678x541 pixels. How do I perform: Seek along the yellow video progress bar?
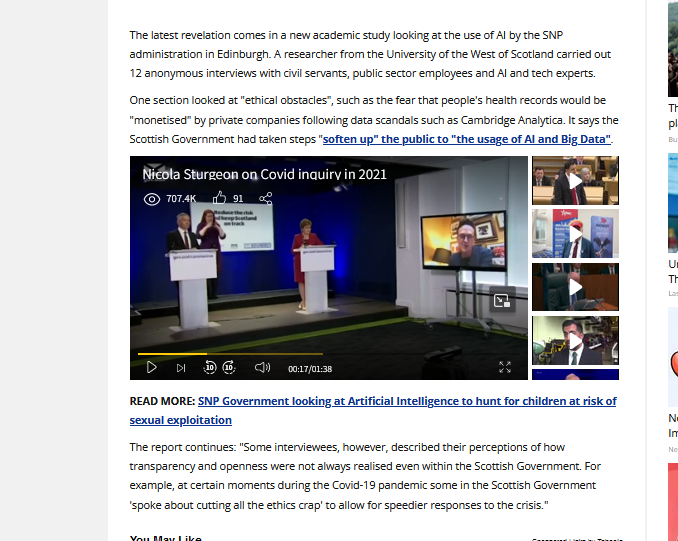230,354
